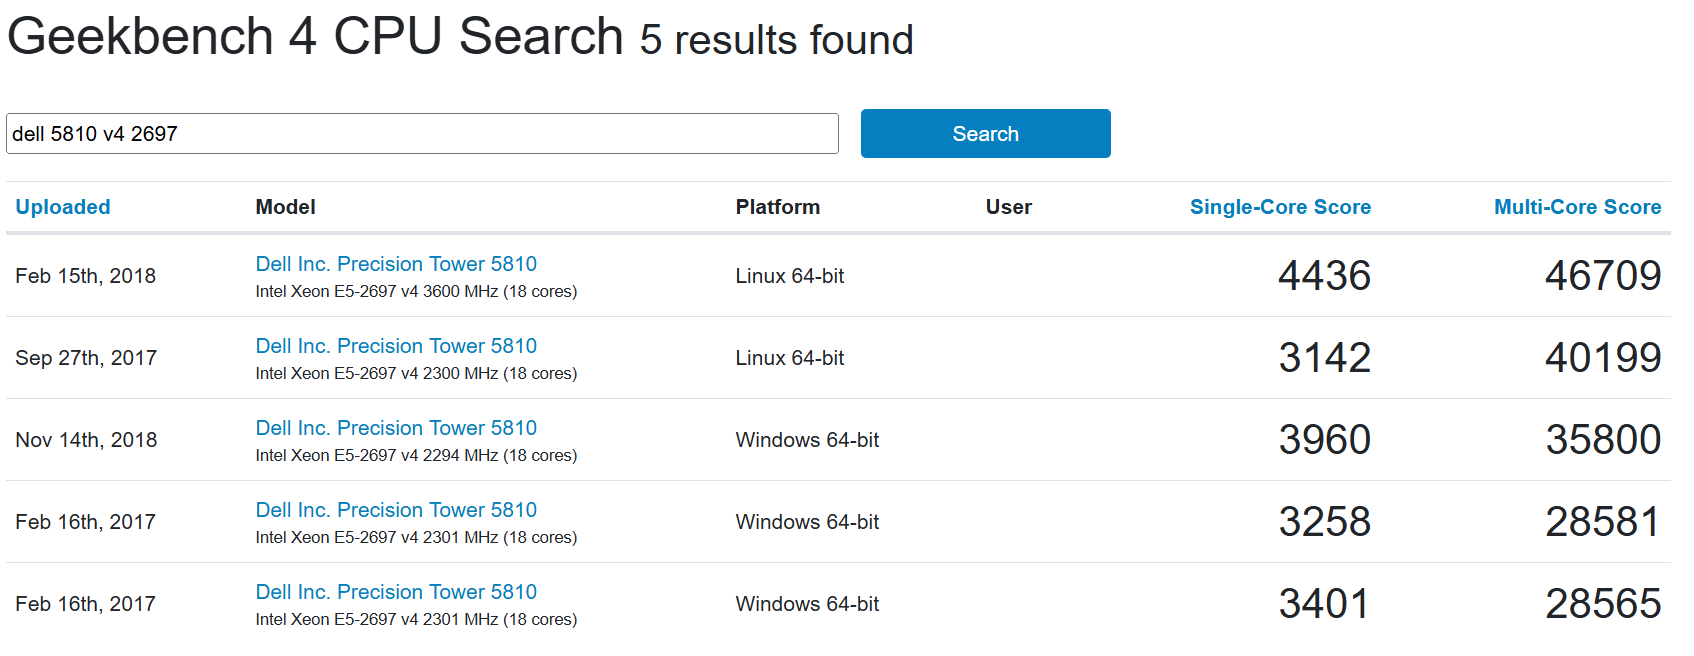Click the single-core score 3960
The width and height of the screenshot is (1694, 656).
coord(1325,440)
